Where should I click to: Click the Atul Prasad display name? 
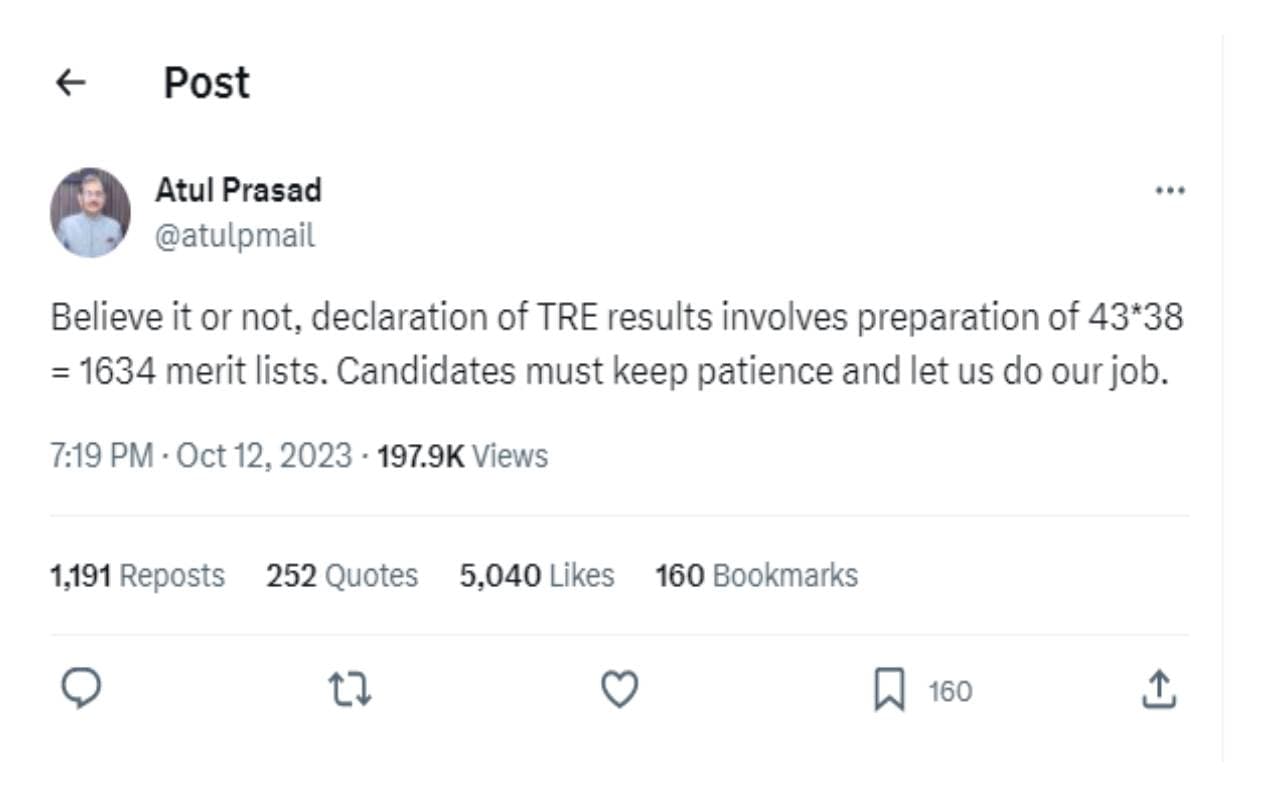(x=238, y=190)
